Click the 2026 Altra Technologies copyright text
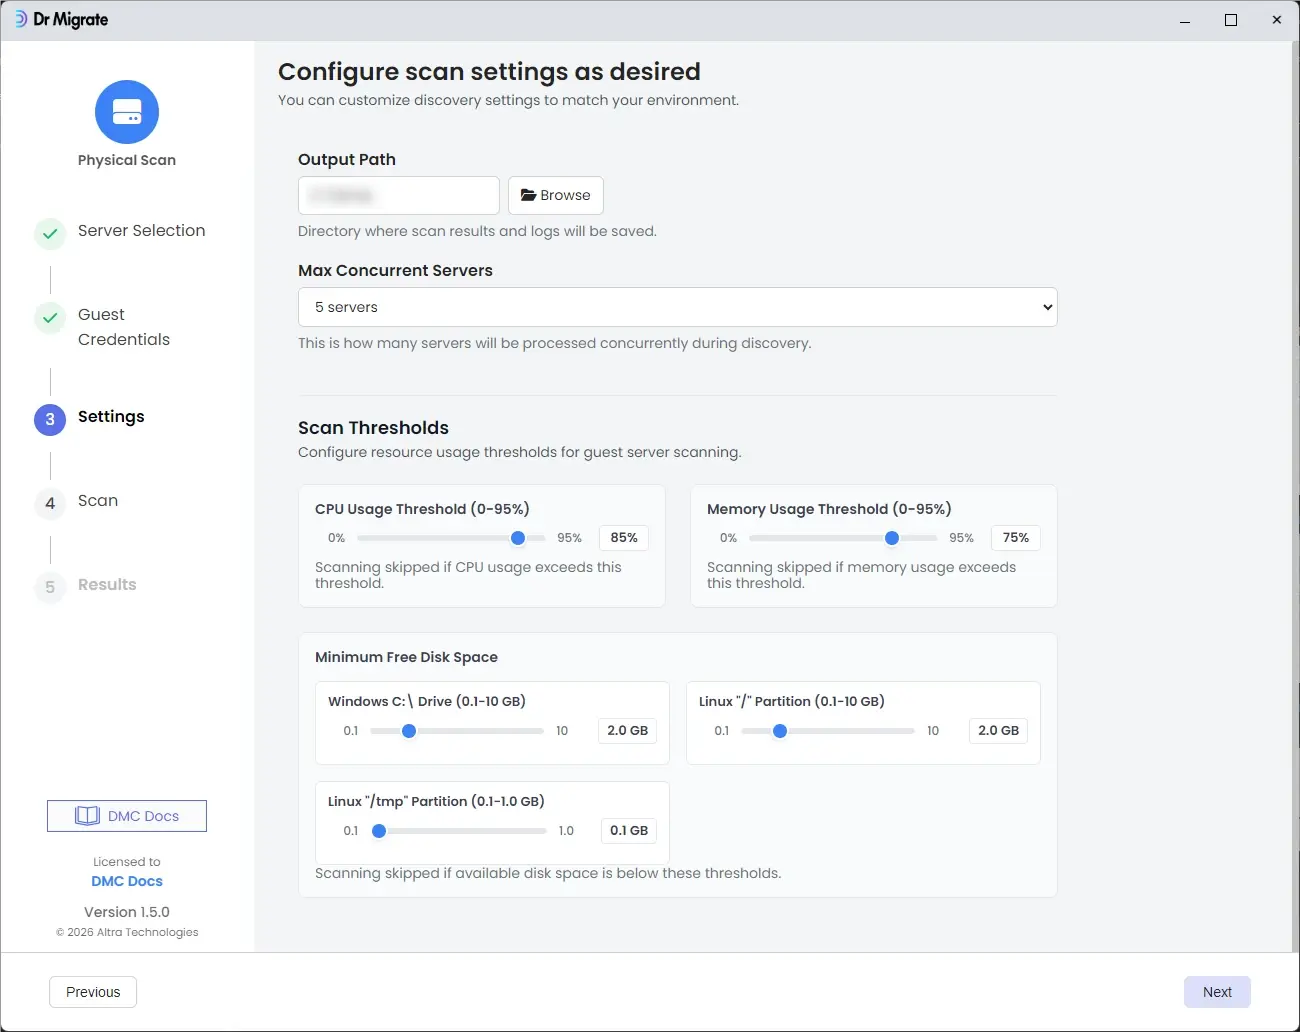 coord(127,932)
